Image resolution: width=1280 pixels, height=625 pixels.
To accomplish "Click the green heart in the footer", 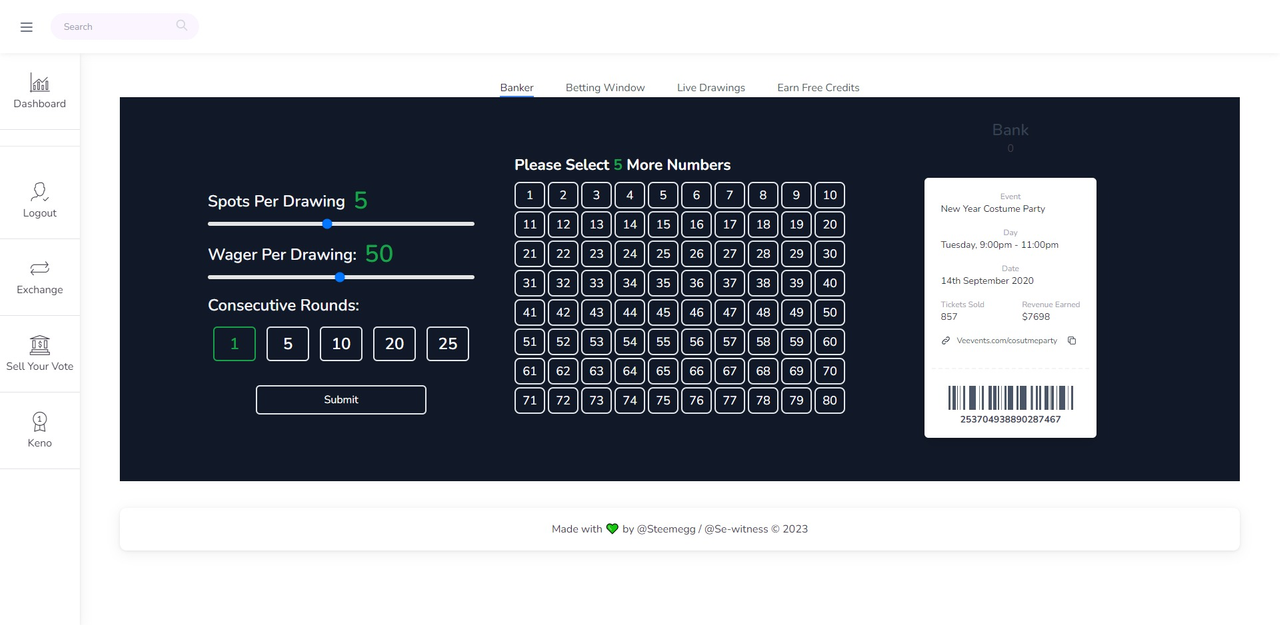I will tap(612, 529).
